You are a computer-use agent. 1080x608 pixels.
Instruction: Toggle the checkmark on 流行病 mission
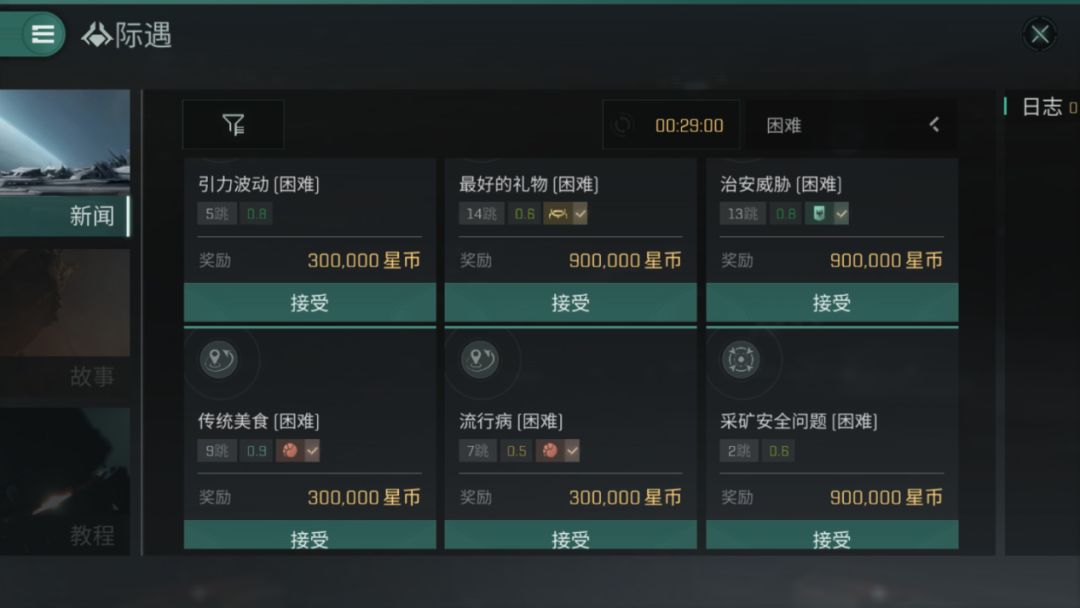[x=572, y=451]
